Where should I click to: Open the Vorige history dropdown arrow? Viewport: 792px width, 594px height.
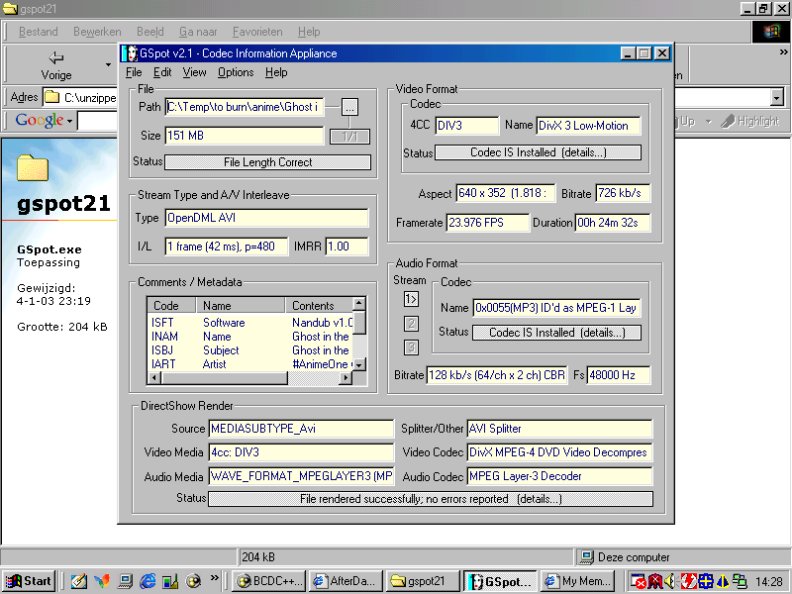pyautogui.click(x=108, y=65)
